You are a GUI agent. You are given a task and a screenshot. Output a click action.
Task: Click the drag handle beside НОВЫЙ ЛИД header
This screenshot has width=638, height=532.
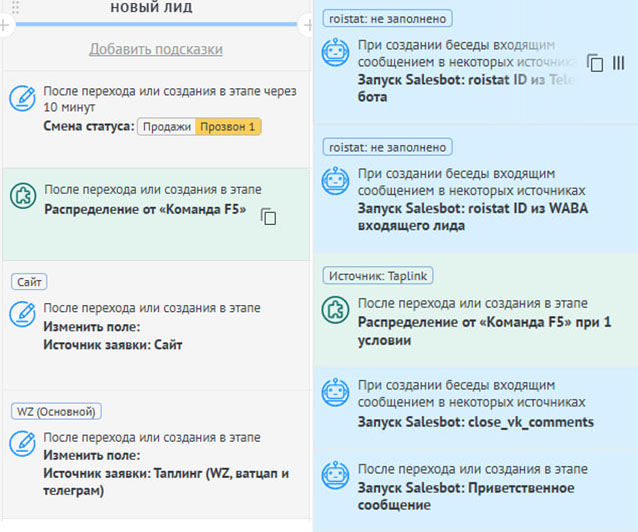tap(15, 7)
